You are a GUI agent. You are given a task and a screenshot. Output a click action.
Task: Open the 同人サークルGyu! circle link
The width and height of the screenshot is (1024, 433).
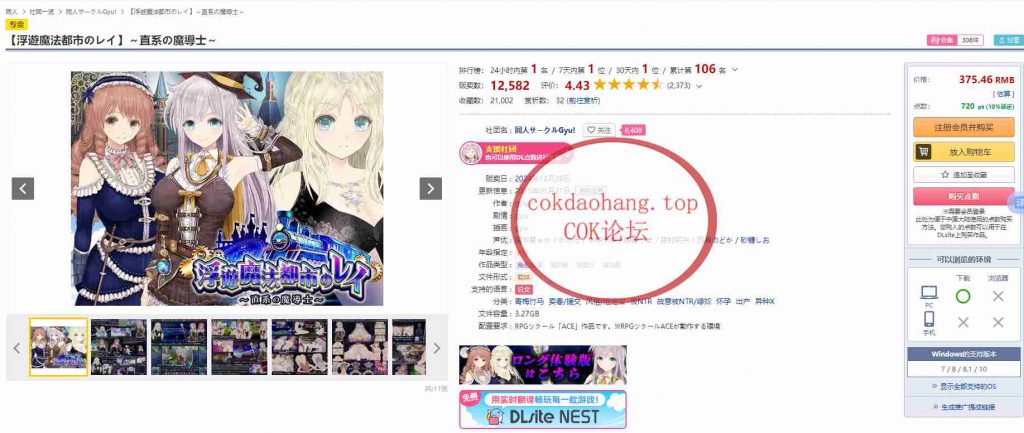[x=545, y=130]
